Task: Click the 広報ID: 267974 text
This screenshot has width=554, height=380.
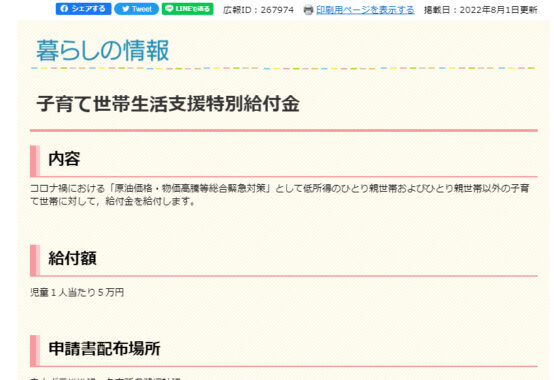Action: pyautogui.click(x=258, y=10)
